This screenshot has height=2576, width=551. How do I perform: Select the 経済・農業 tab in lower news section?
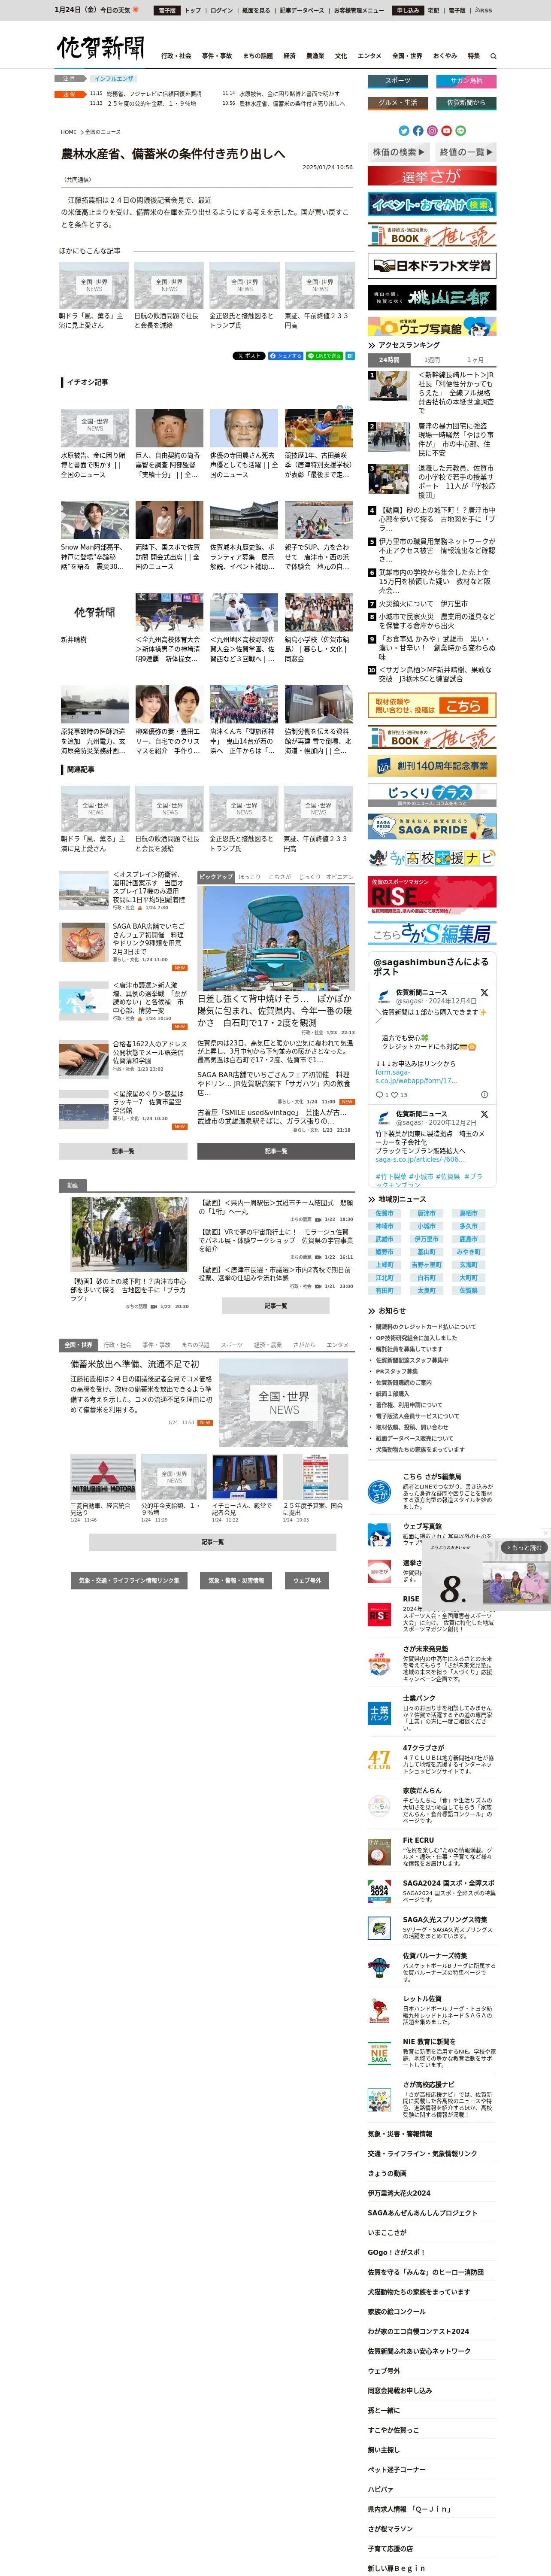pos(268,1345)
